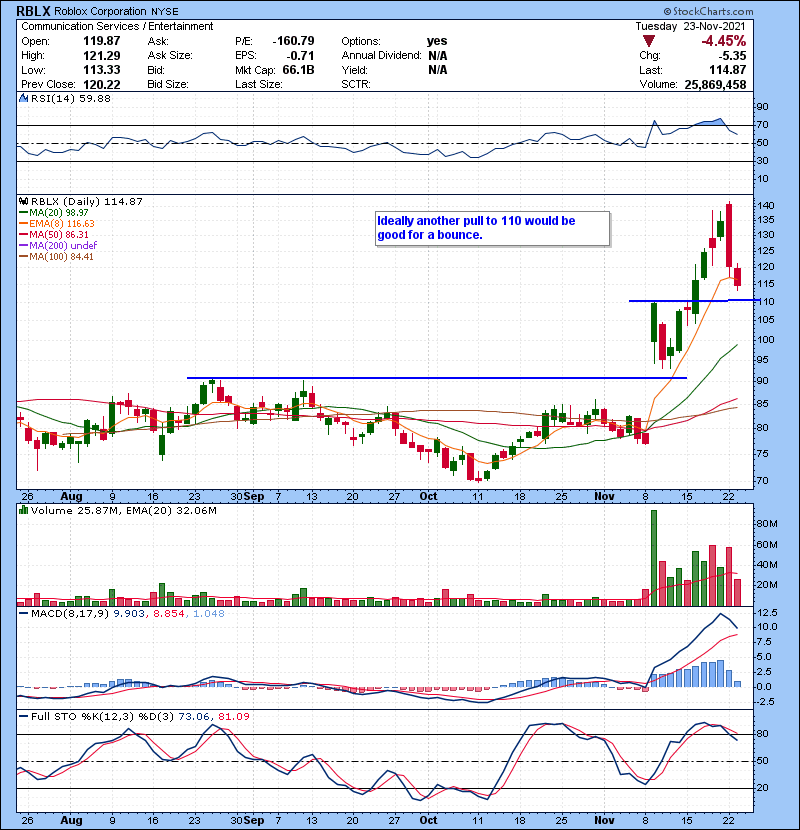Click the Low value 113.33

point(102,70)
